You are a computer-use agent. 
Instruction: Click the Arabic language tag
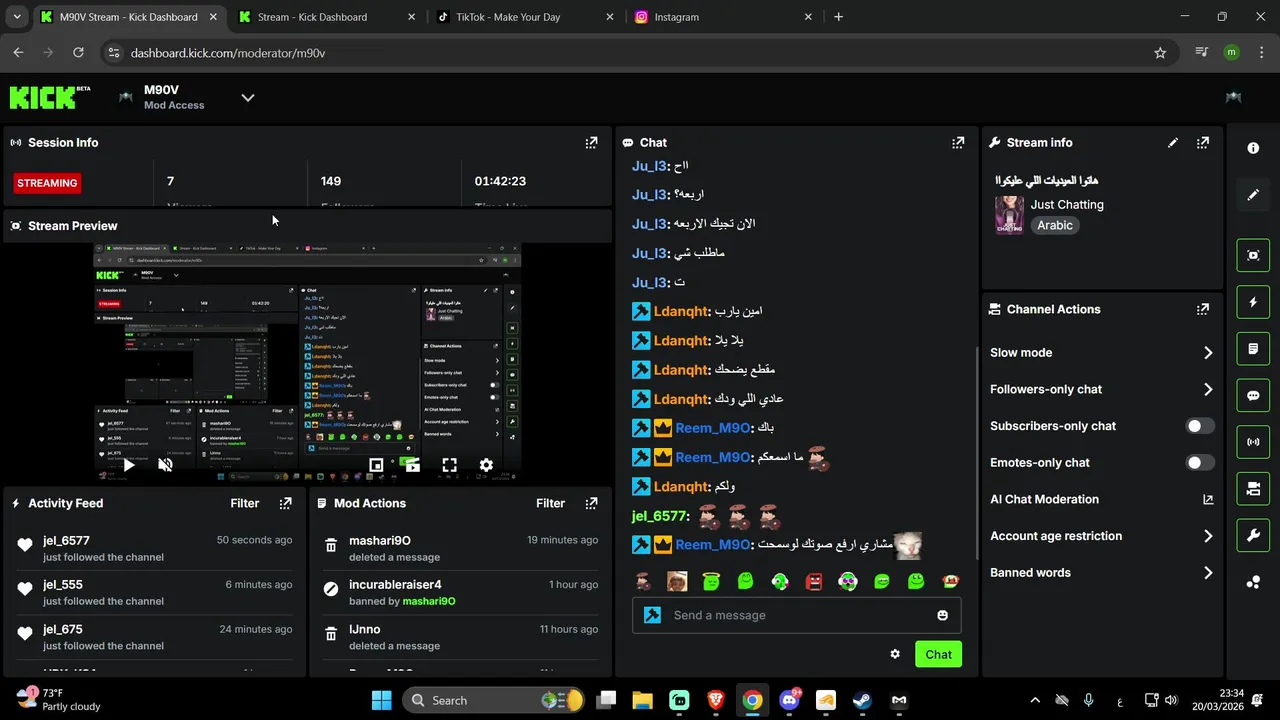[1055, 226]
